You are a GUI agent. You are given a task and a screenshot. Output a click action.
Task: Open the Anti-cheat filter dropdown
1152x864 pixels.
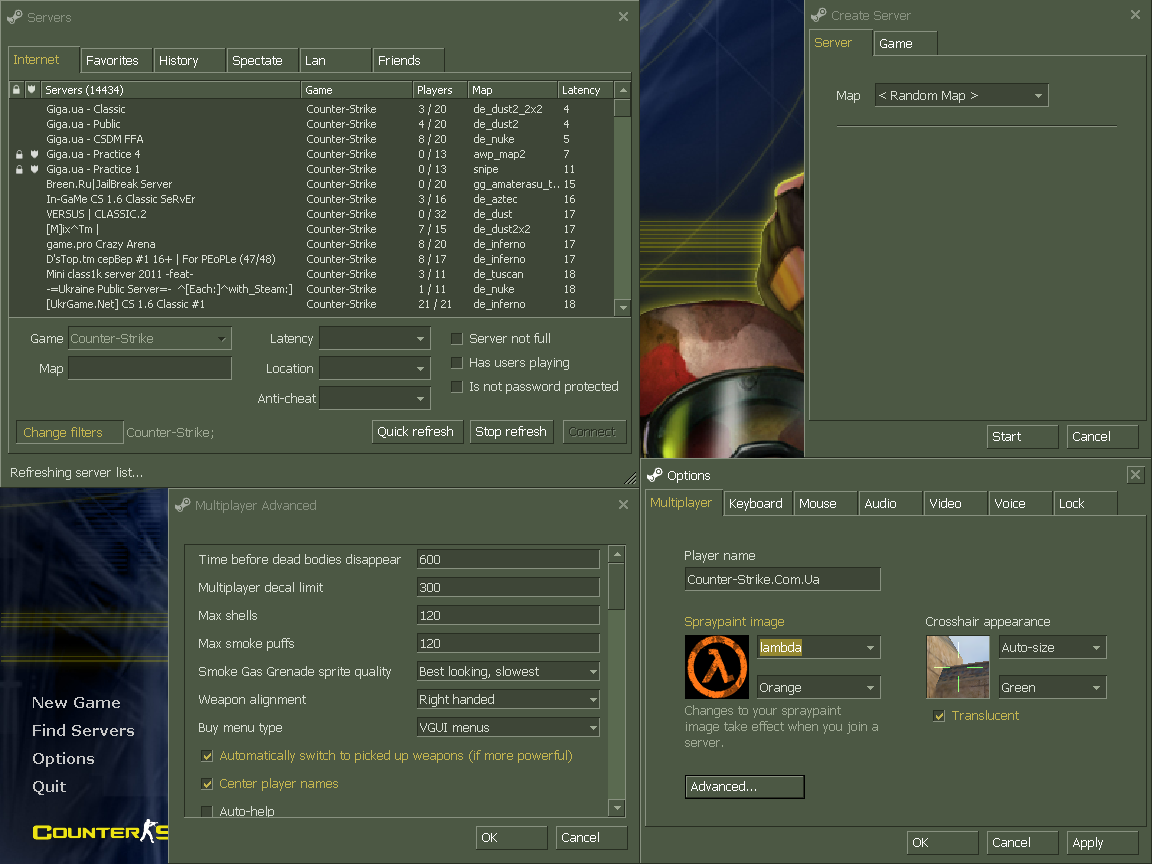[375, 398]
